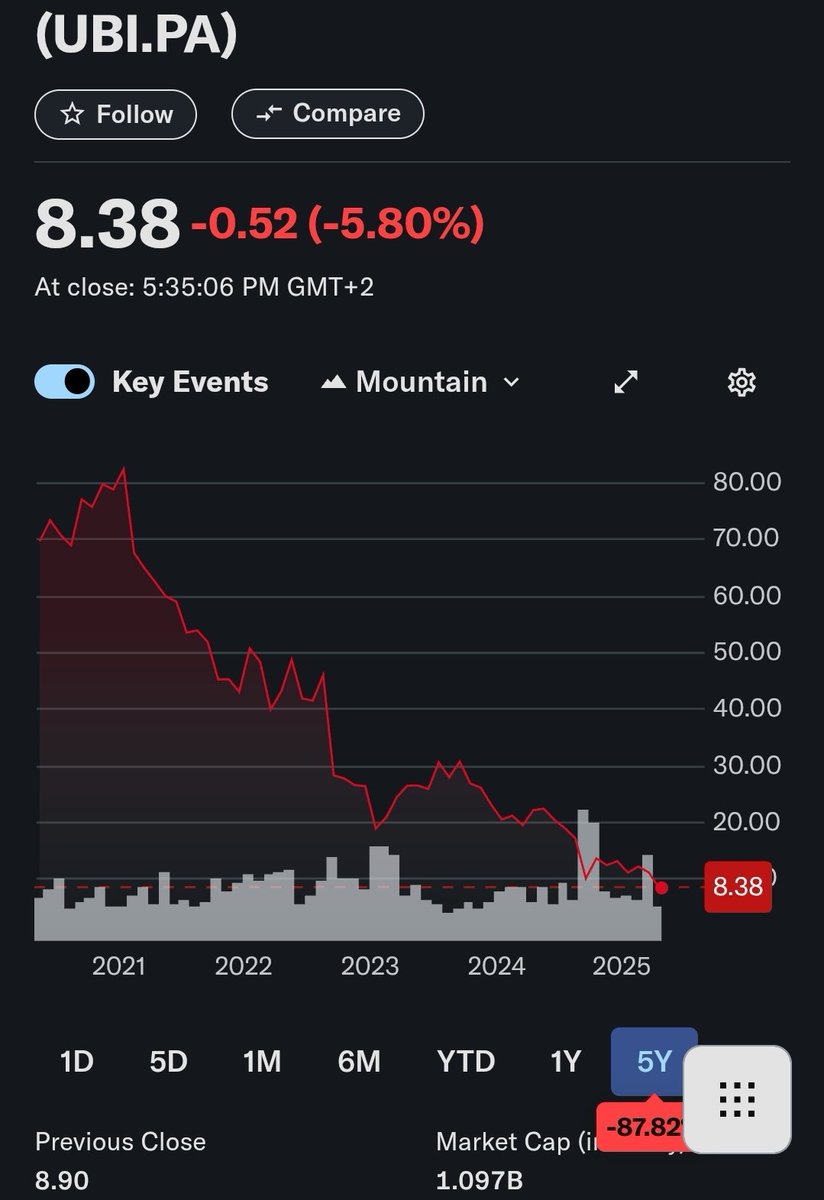Tap the floating keypad grid button
The image size is (824, 1200).
coord(737,1099)
